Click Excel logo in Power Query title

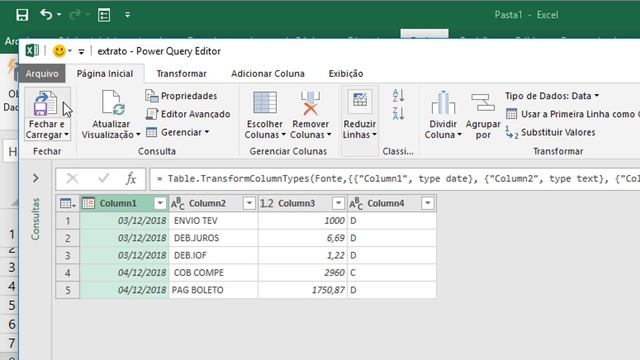click(x=32, y=51)
